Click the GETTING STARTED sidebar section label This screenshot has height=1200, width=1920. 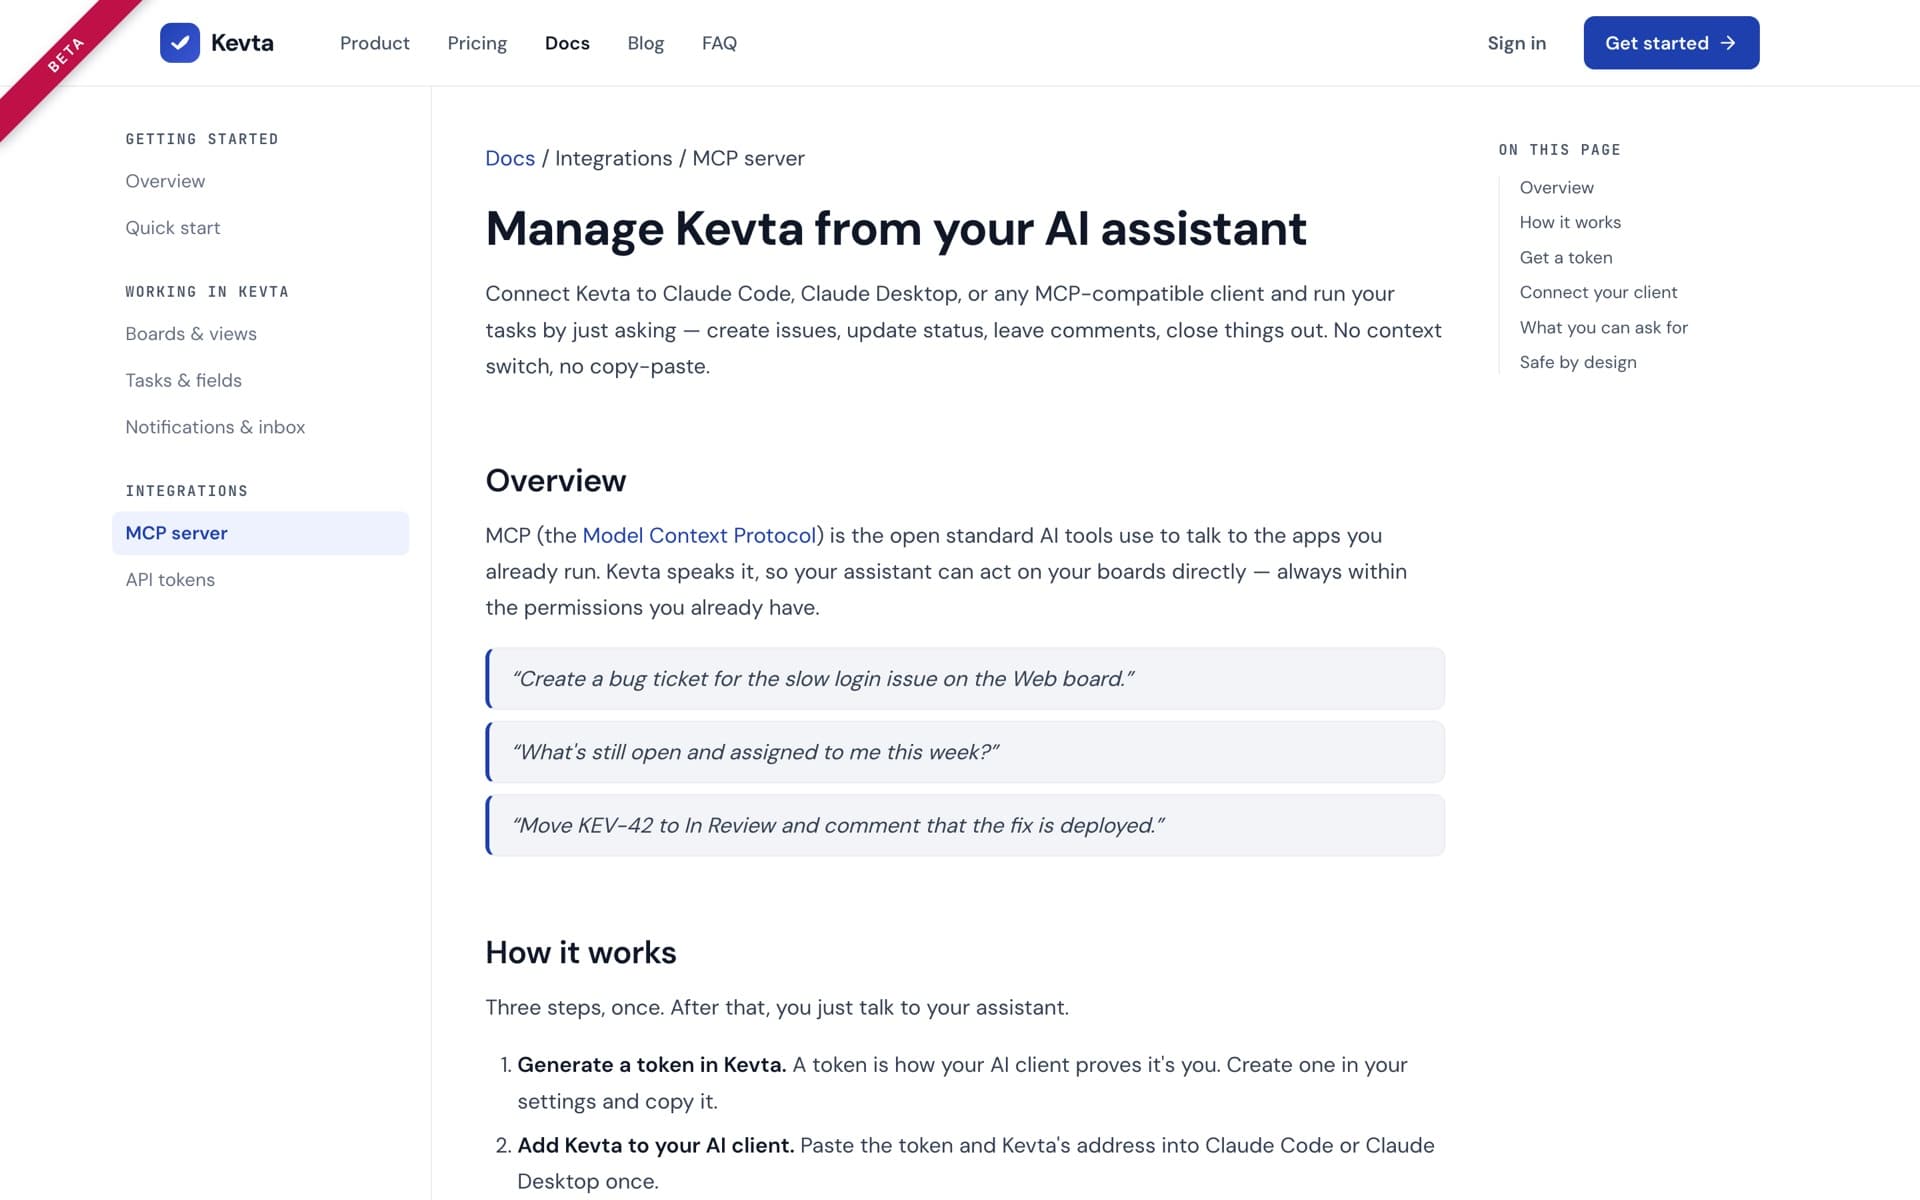tap(202, 139)
